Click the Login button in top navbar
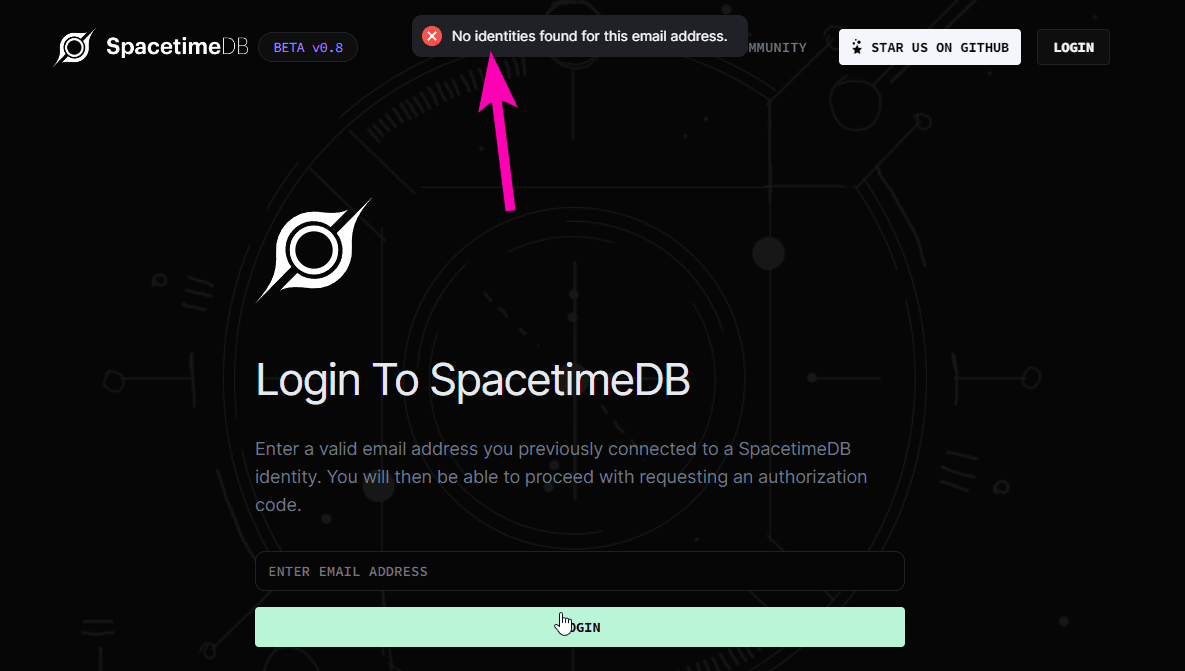 pyautogui.click(x=1073, y=47)
